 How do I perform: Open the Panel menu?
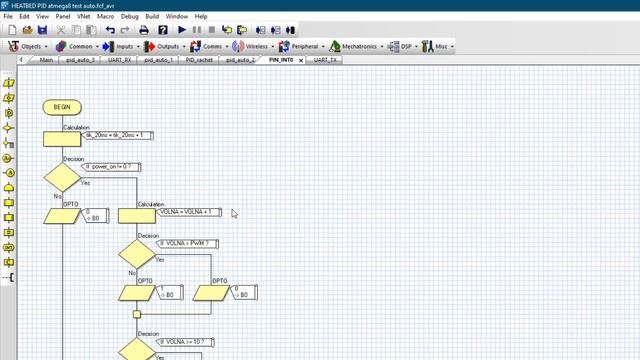pos(62,16)
